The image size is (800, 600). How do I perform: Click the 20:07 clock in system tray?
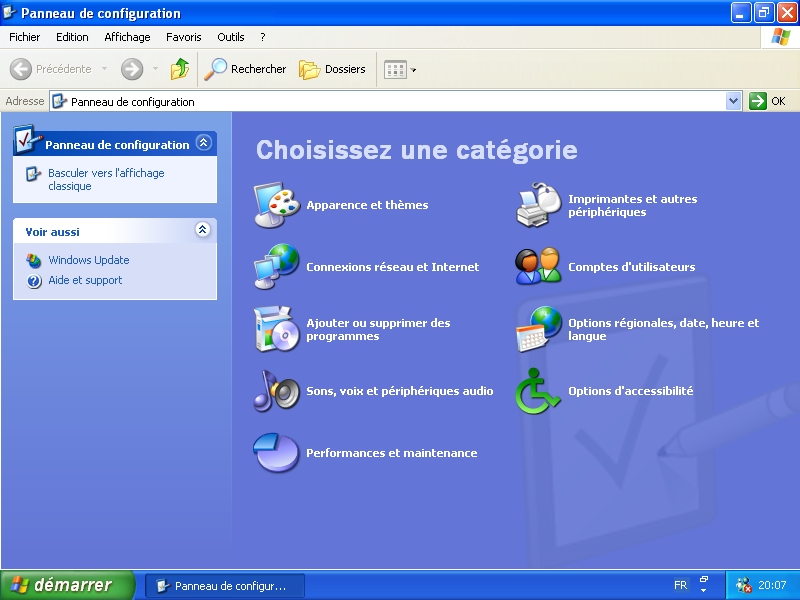pyautogui.click(x=772, y=585)
